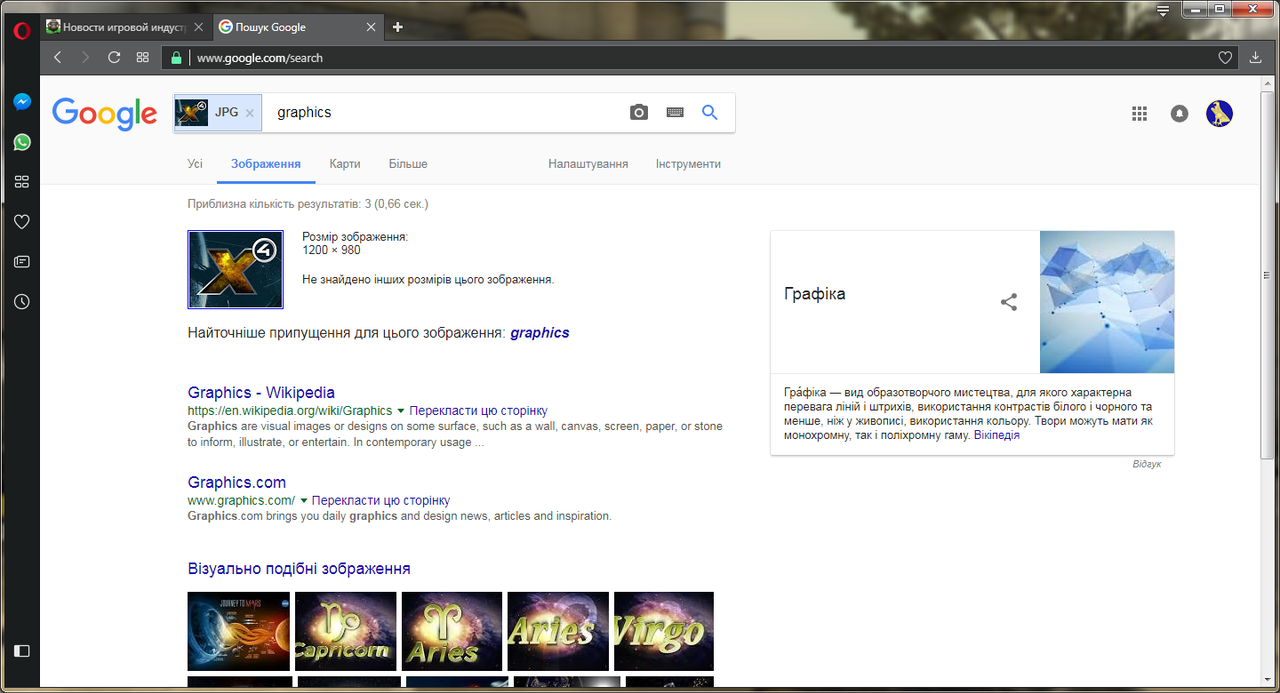Screen dimensions: 1280x693
Task: Run search with magnifier button
Action: [x=710, y=113]
